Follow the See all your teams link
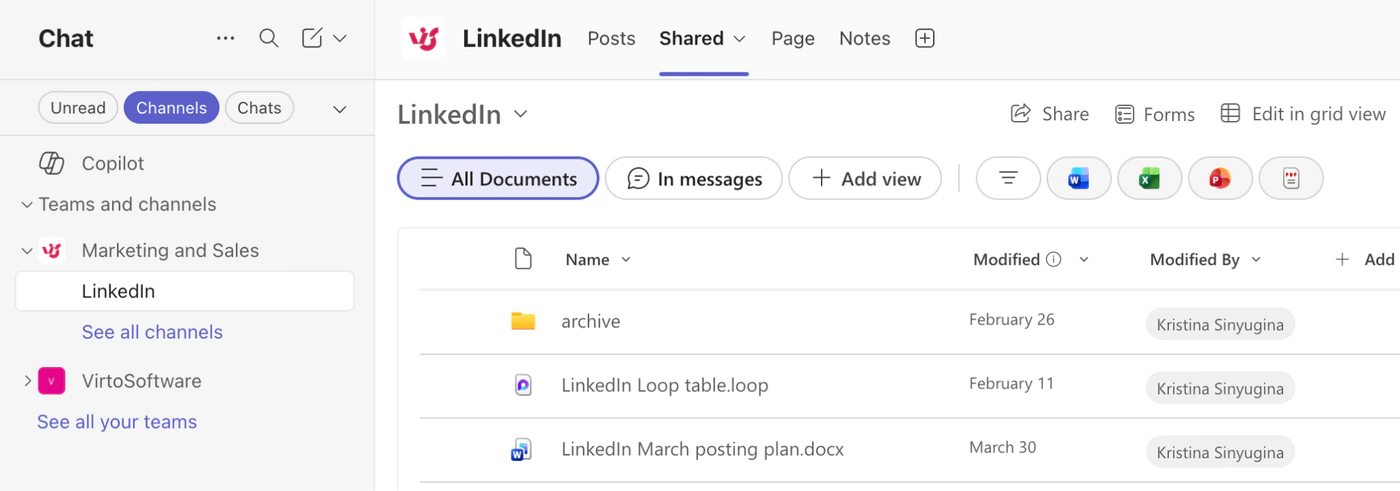Screen dimensions: 1400x491 [x=117, y=422]
